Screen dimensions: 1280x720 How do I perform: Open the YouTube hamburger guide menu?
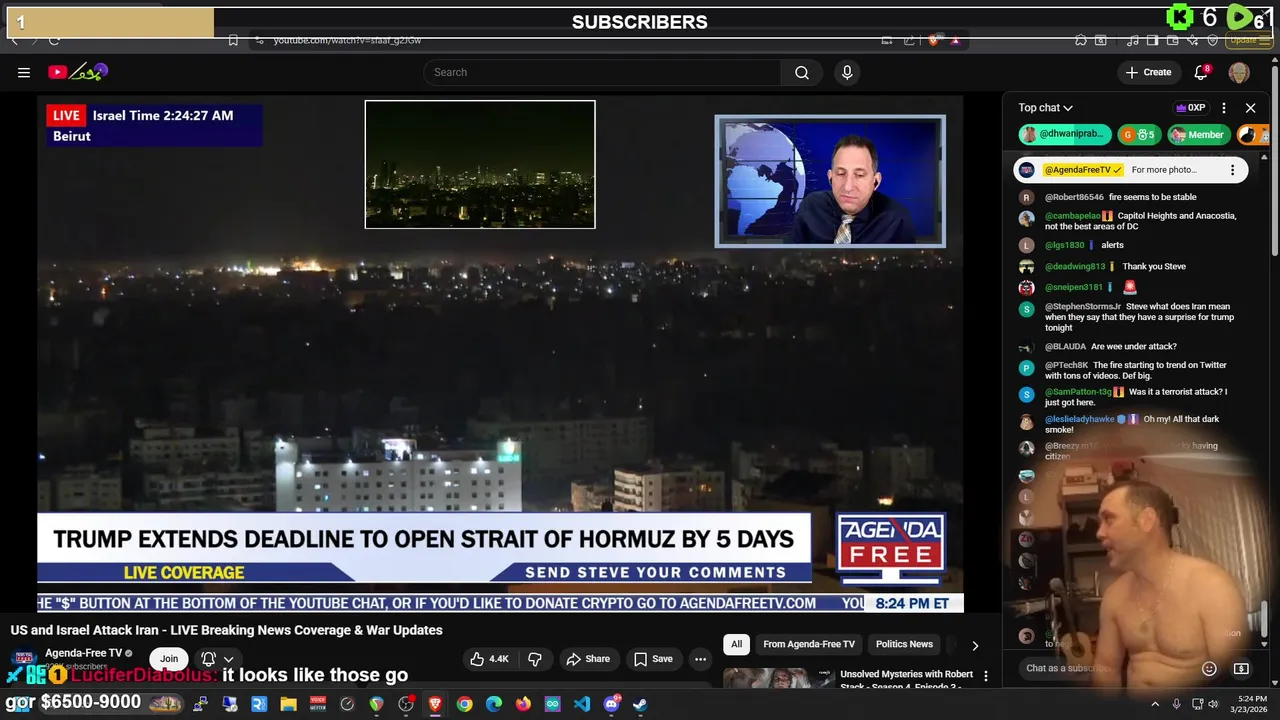pos(24,72)
